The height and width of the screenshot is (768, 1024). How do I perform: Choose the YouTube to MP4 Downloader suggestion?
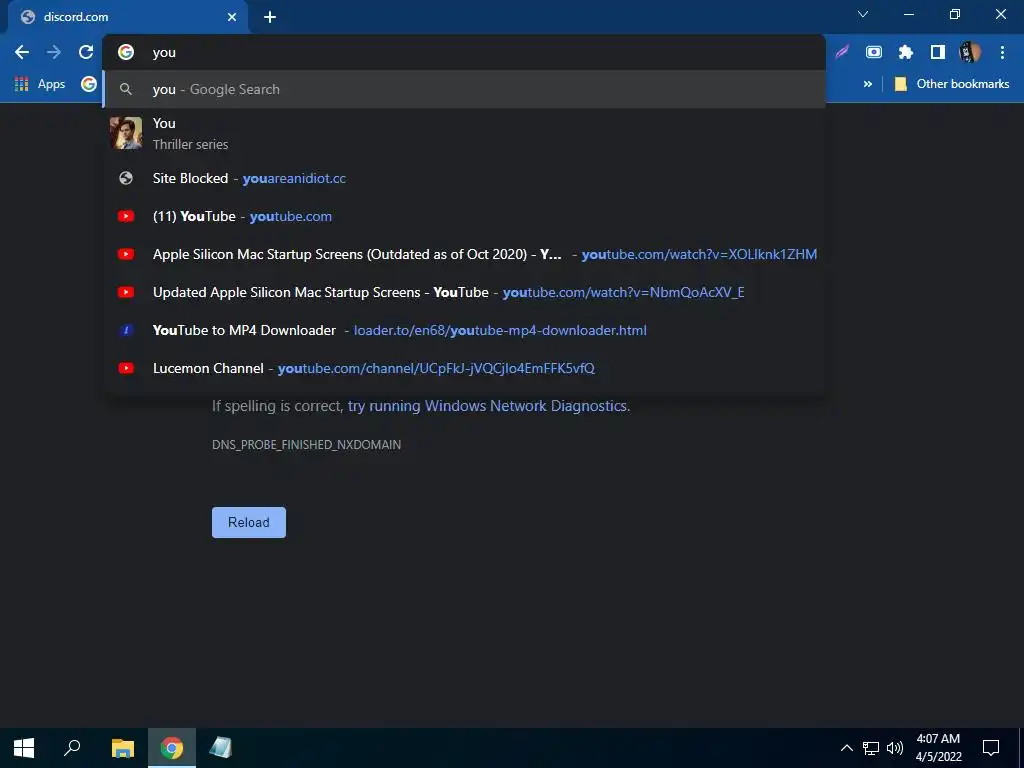tap(464, 330)
